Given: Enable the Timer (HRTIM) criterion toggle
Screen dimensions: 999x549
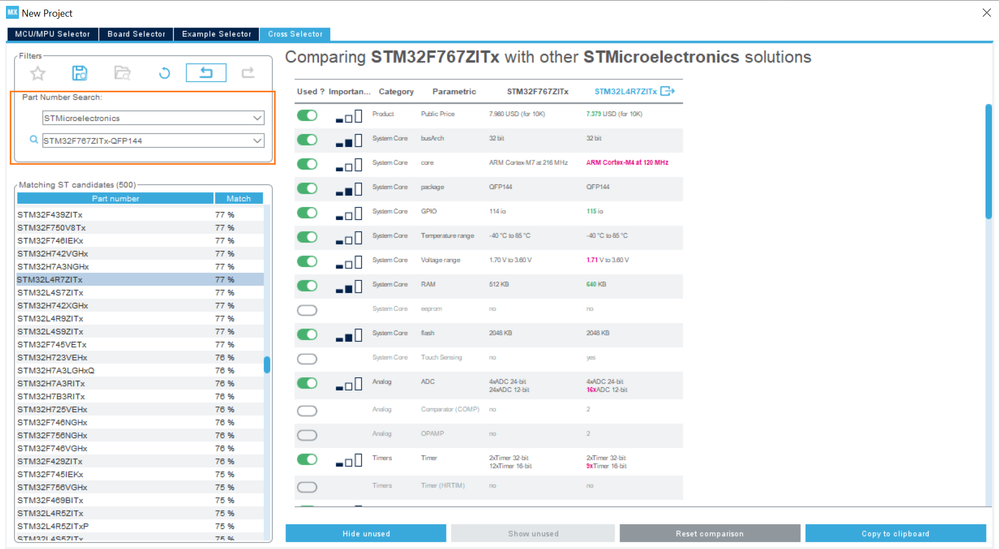Looking at the screenshot, I should tap(307, 487).
